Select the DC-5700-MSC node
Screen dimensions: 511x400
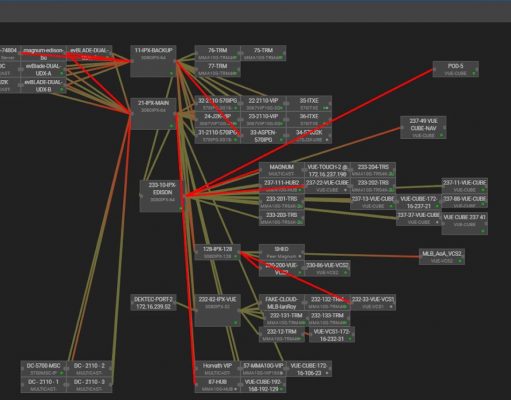[44, 368]
